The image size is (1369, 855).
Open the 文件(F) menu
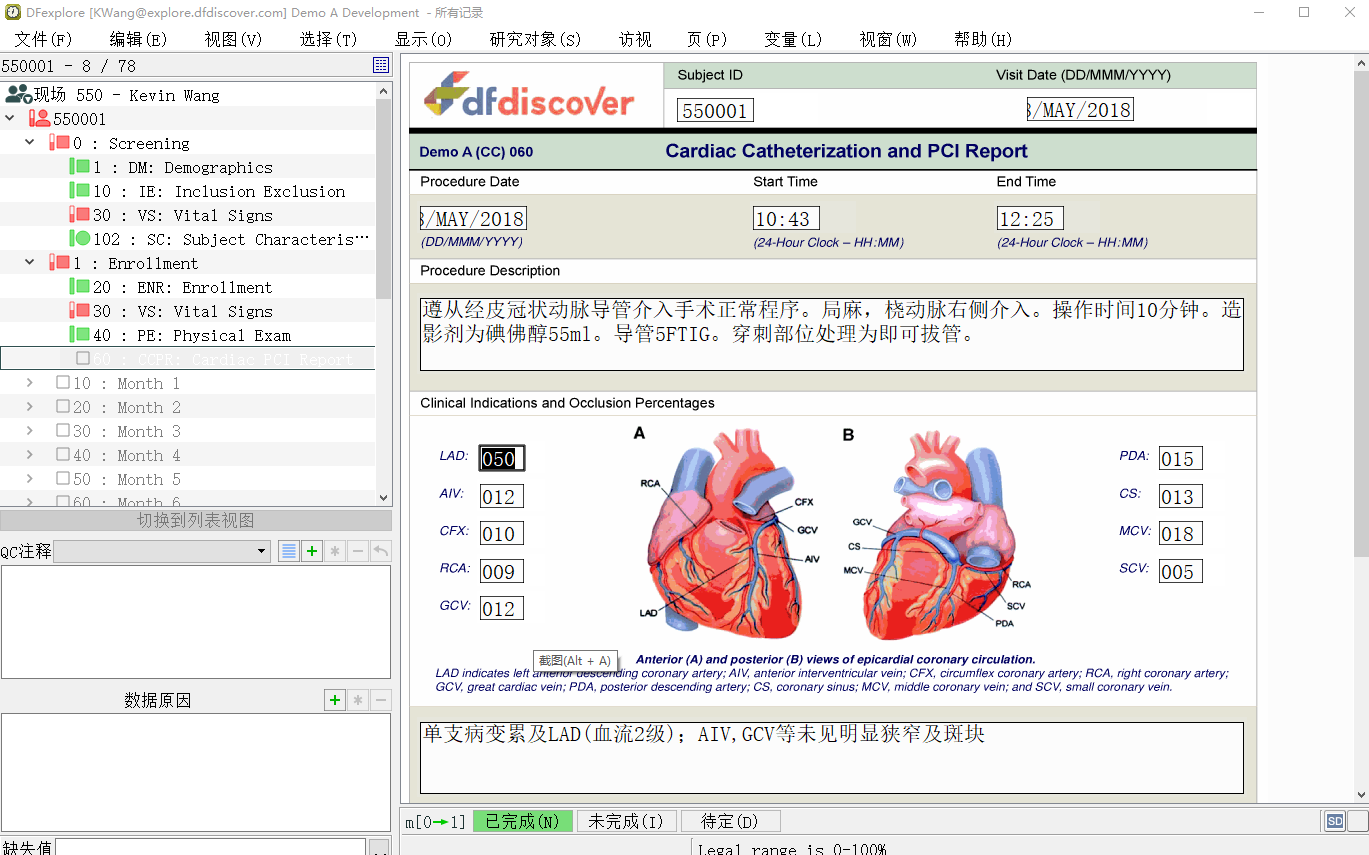tap(43, 39)
